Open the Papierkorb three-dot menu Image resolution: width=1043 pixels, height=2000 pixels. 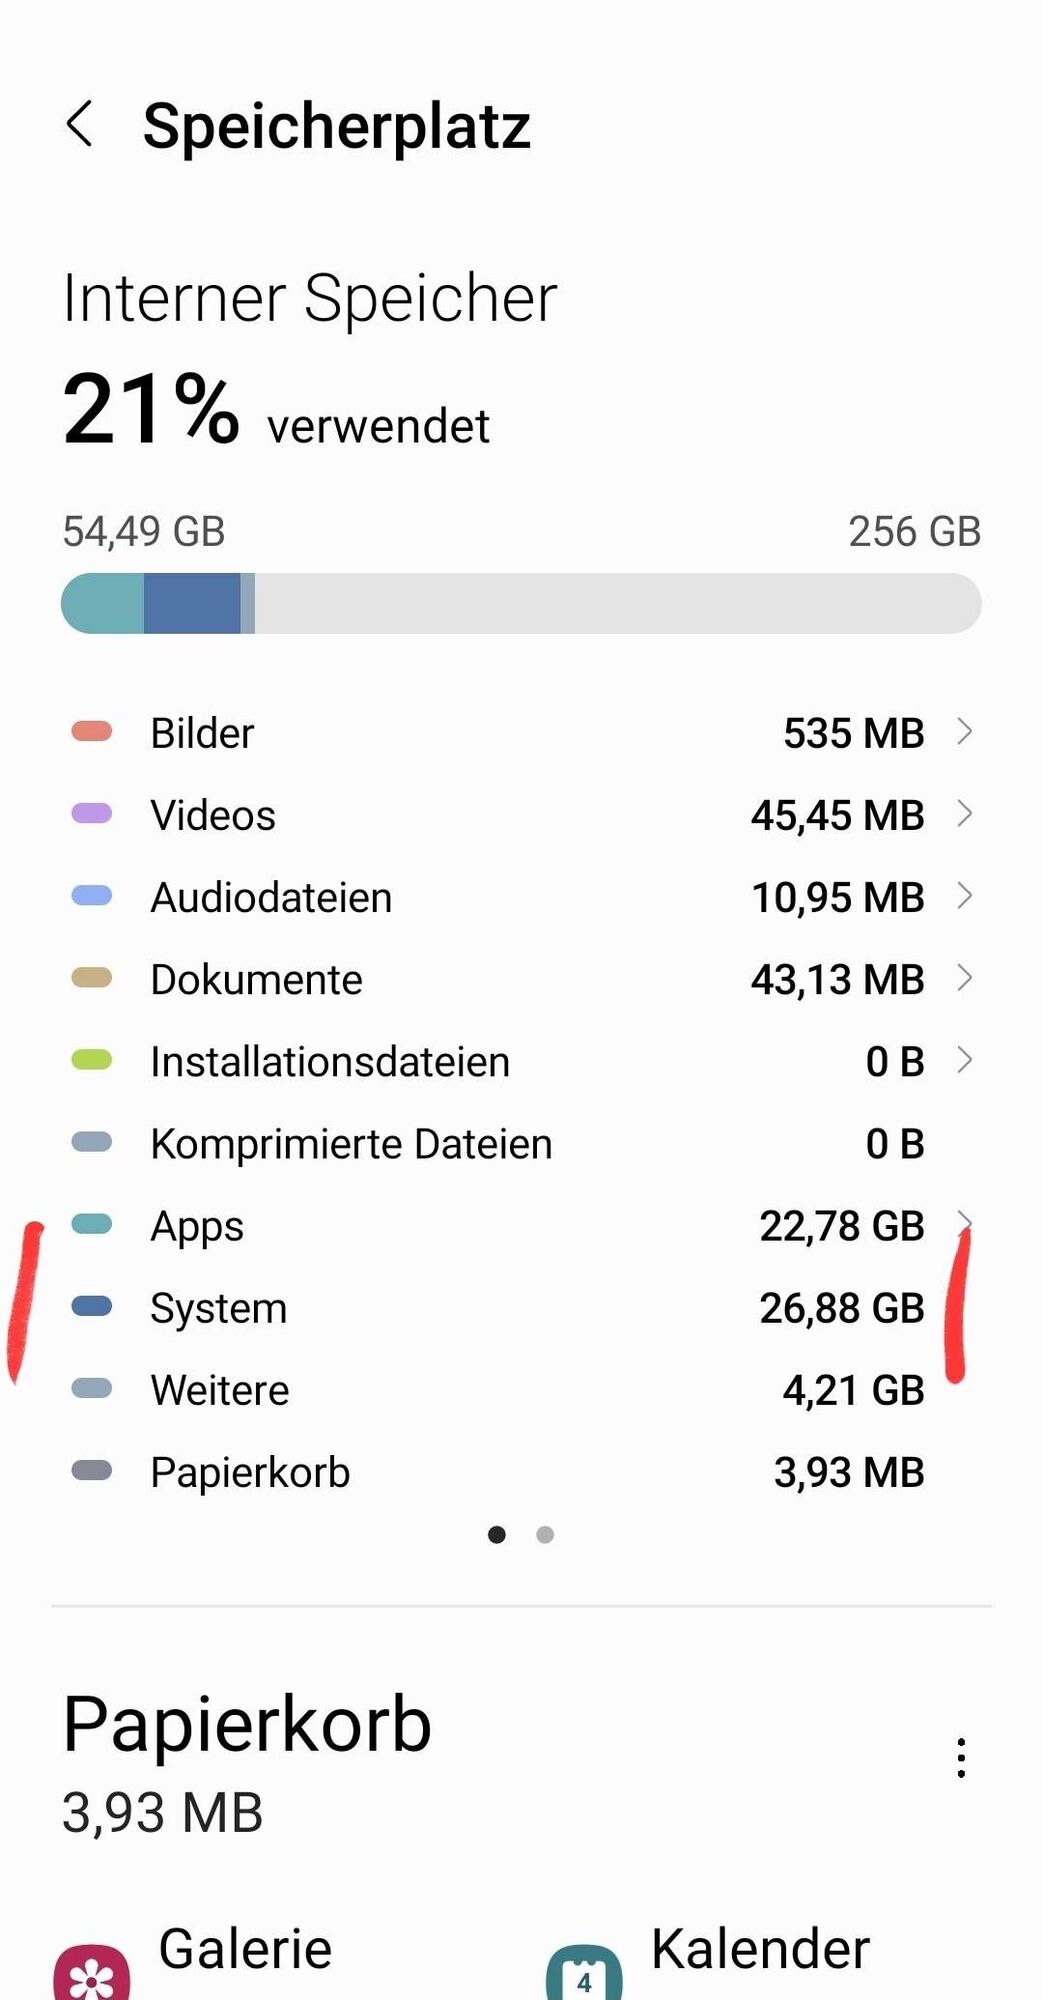(960, 1757)
